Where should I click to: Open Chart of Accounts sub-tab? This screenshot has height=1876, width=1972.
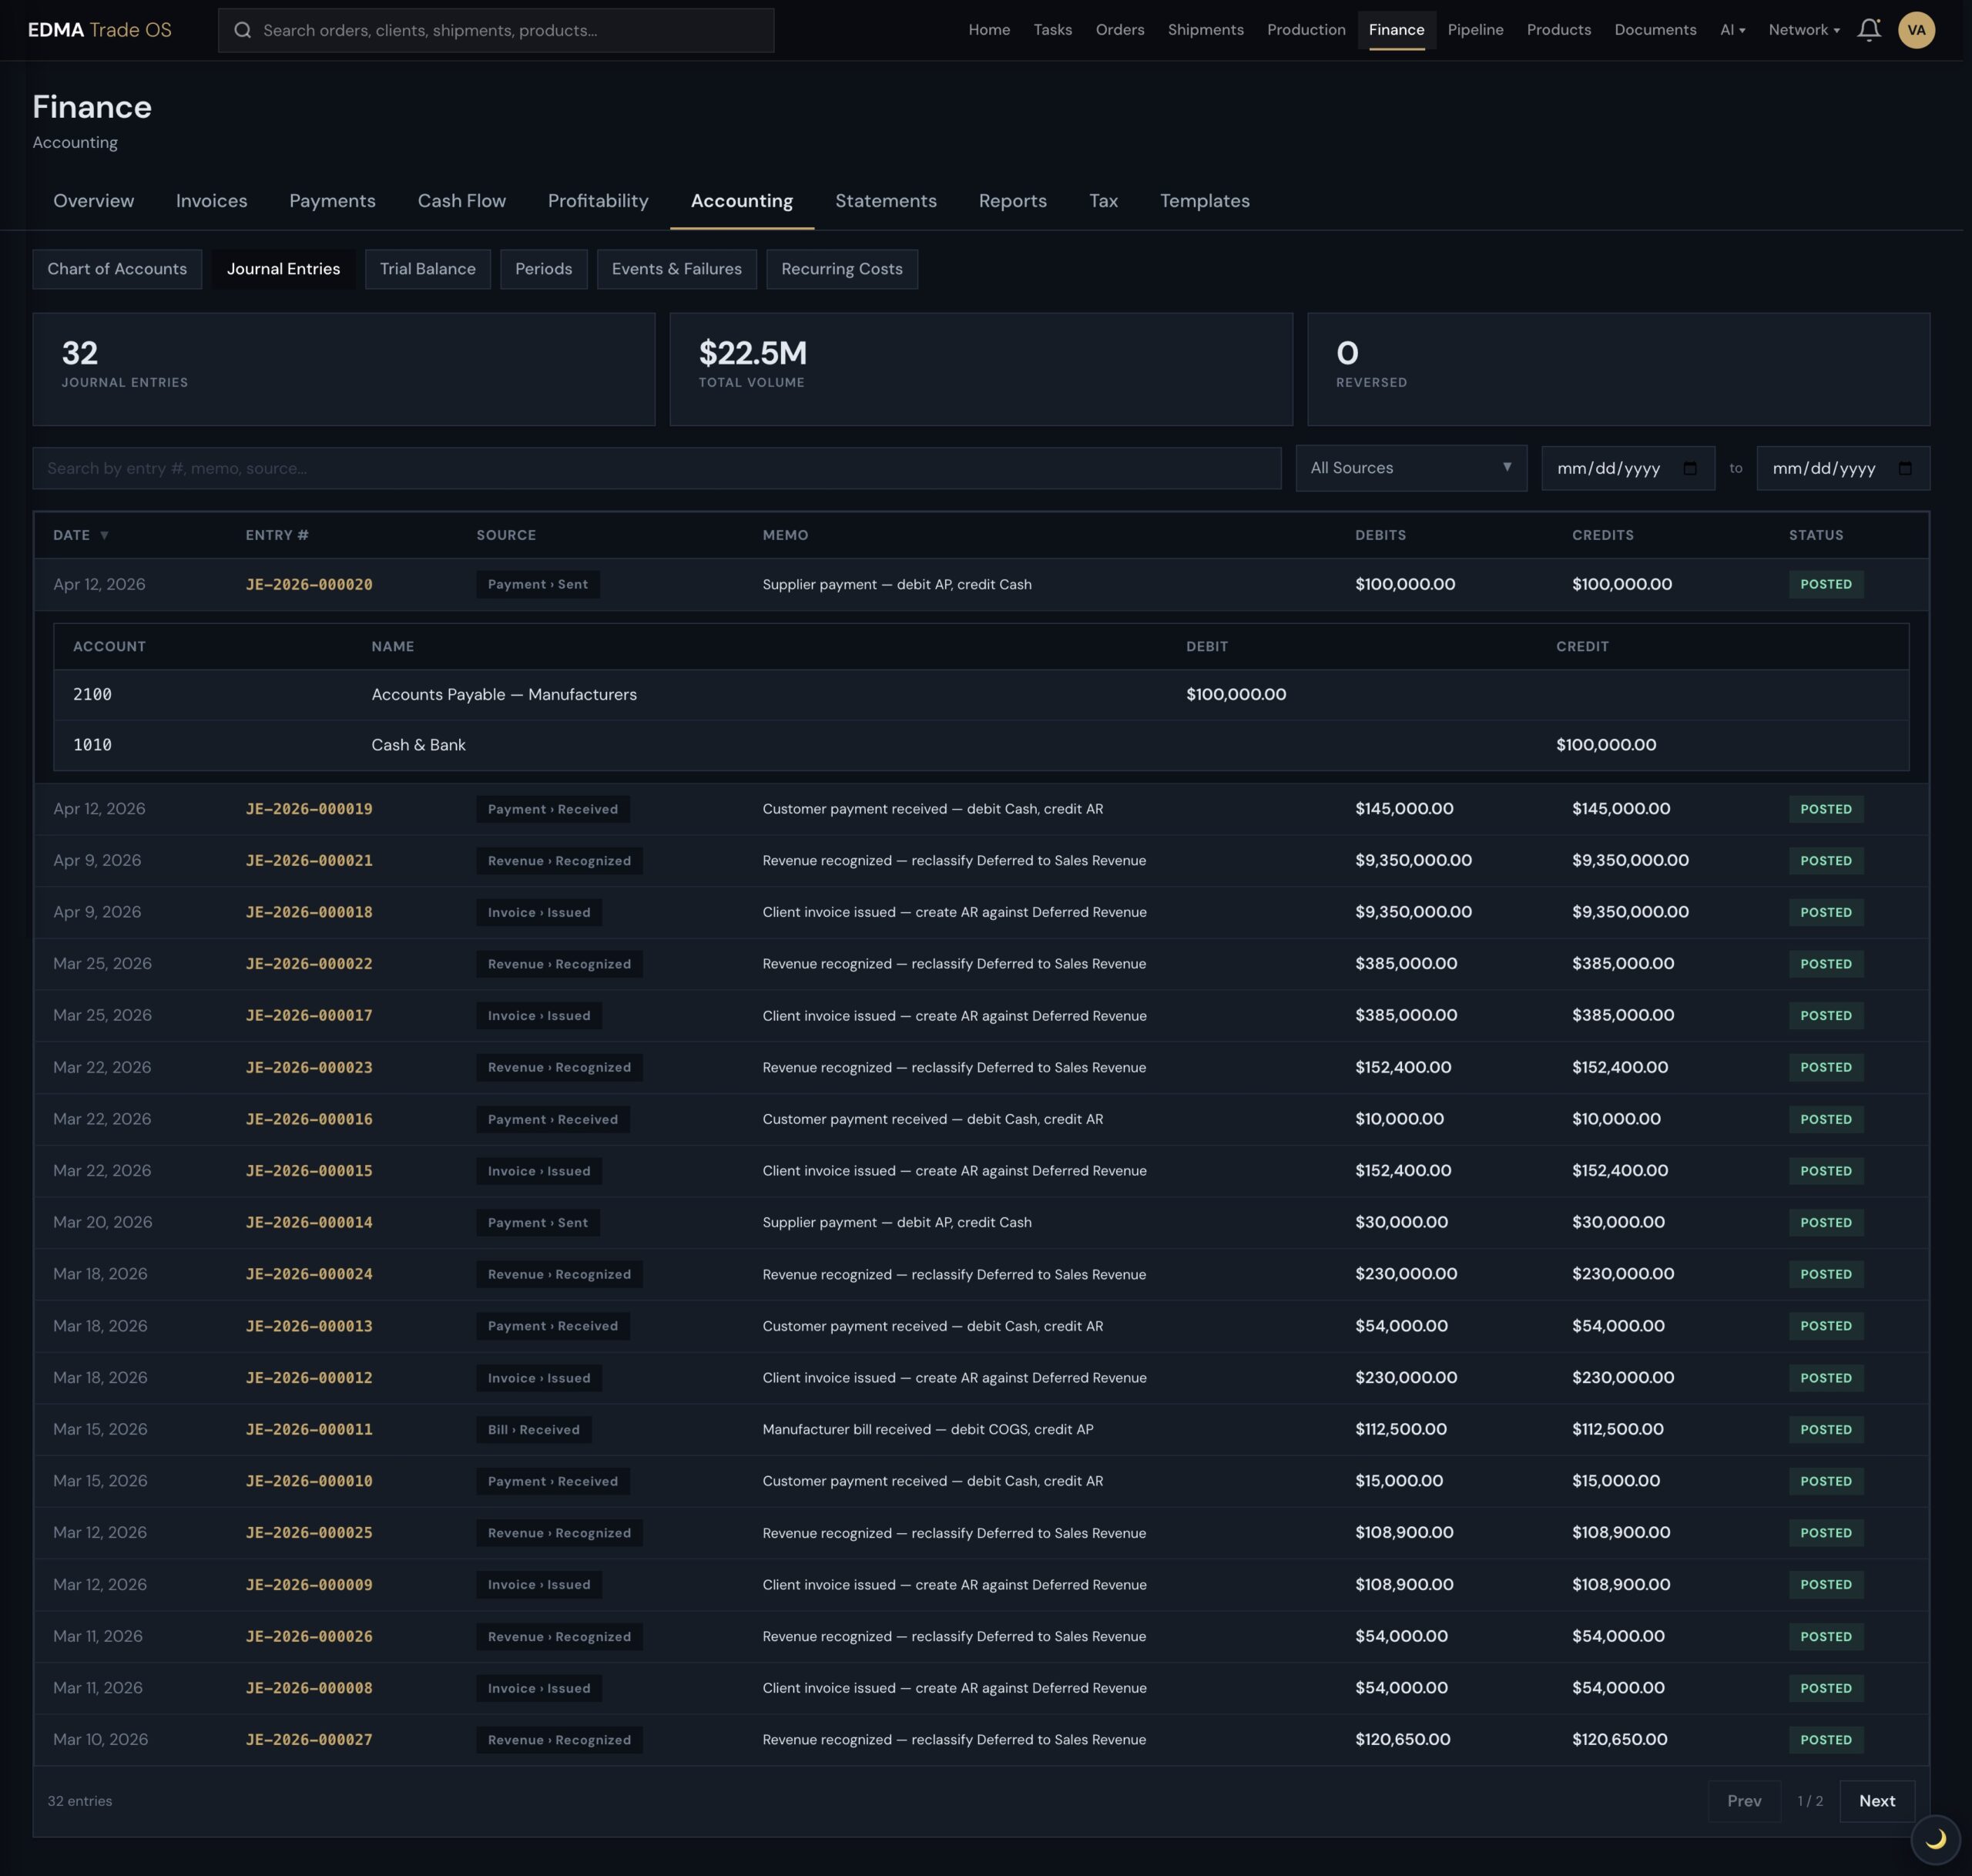117,269
